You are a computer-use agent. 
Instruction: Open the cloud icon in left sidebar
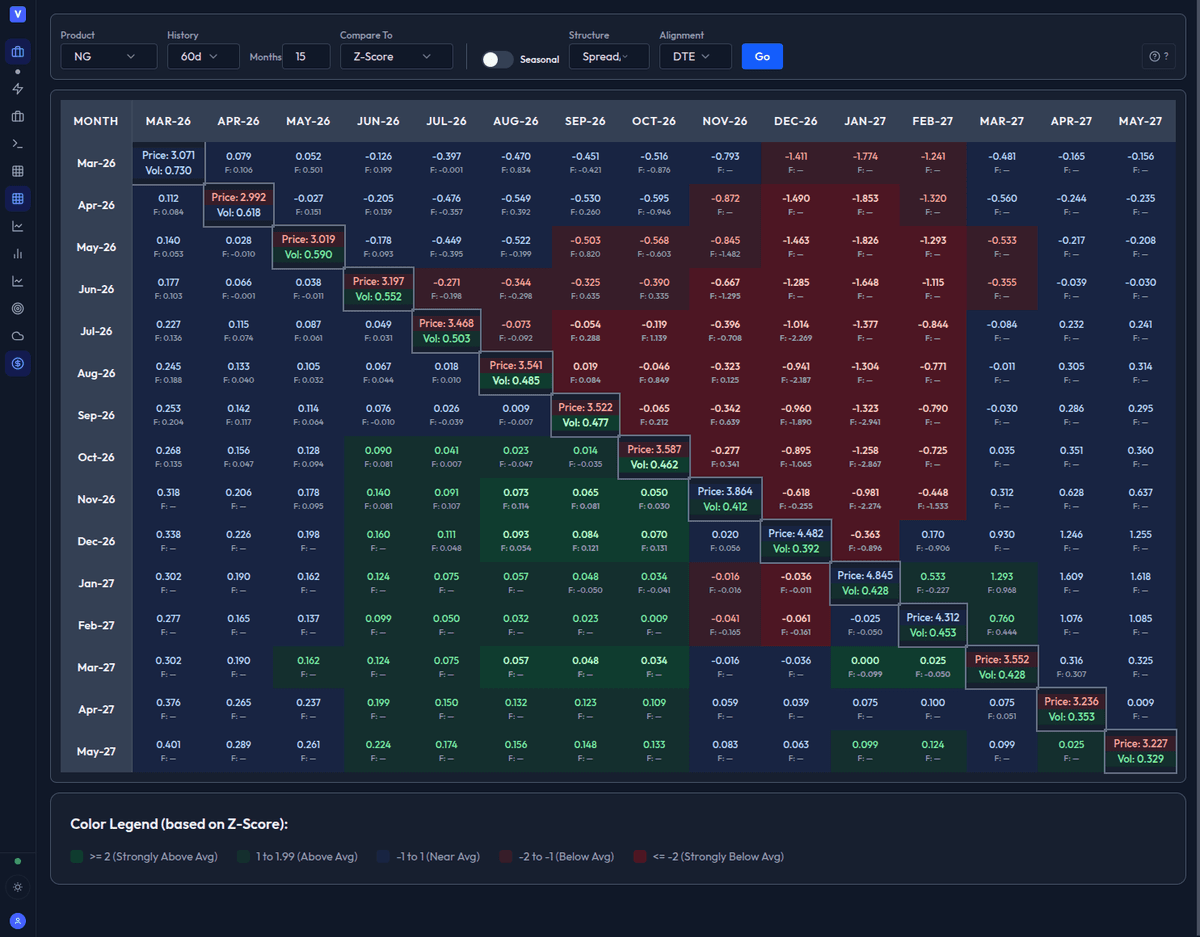tap(17, 337)
